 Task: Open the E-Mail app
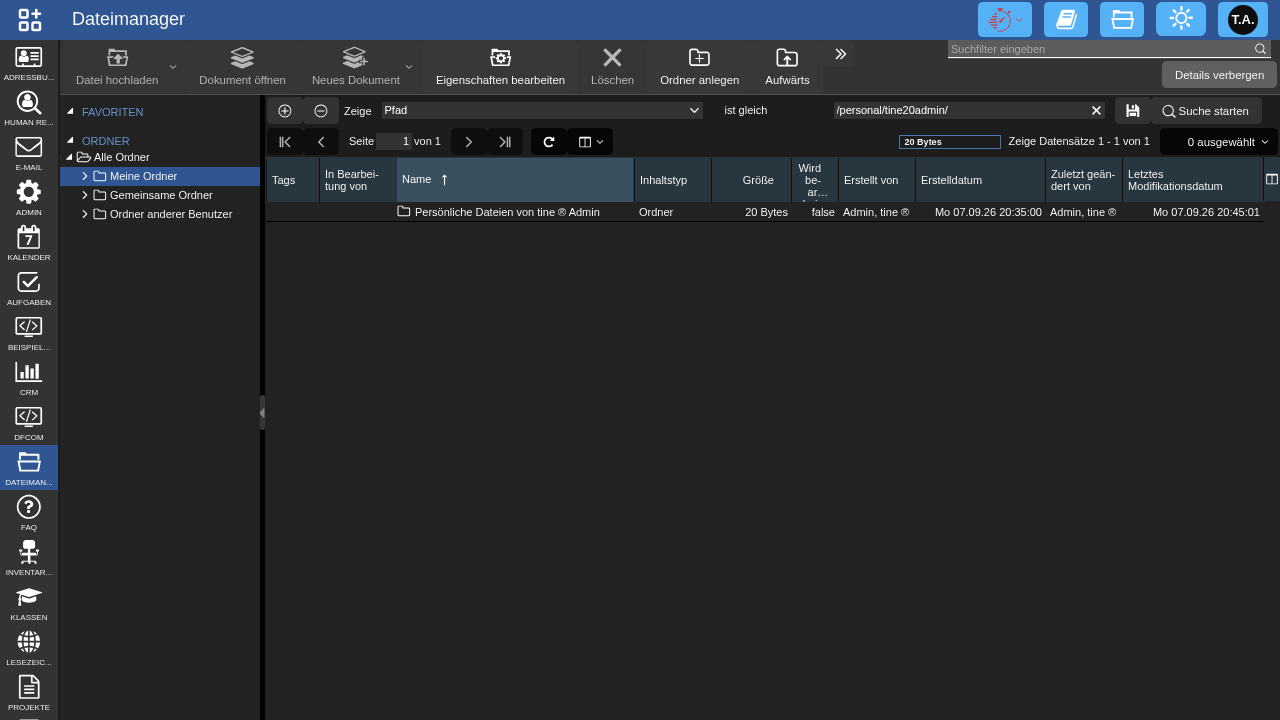click(x=29, y=153)
